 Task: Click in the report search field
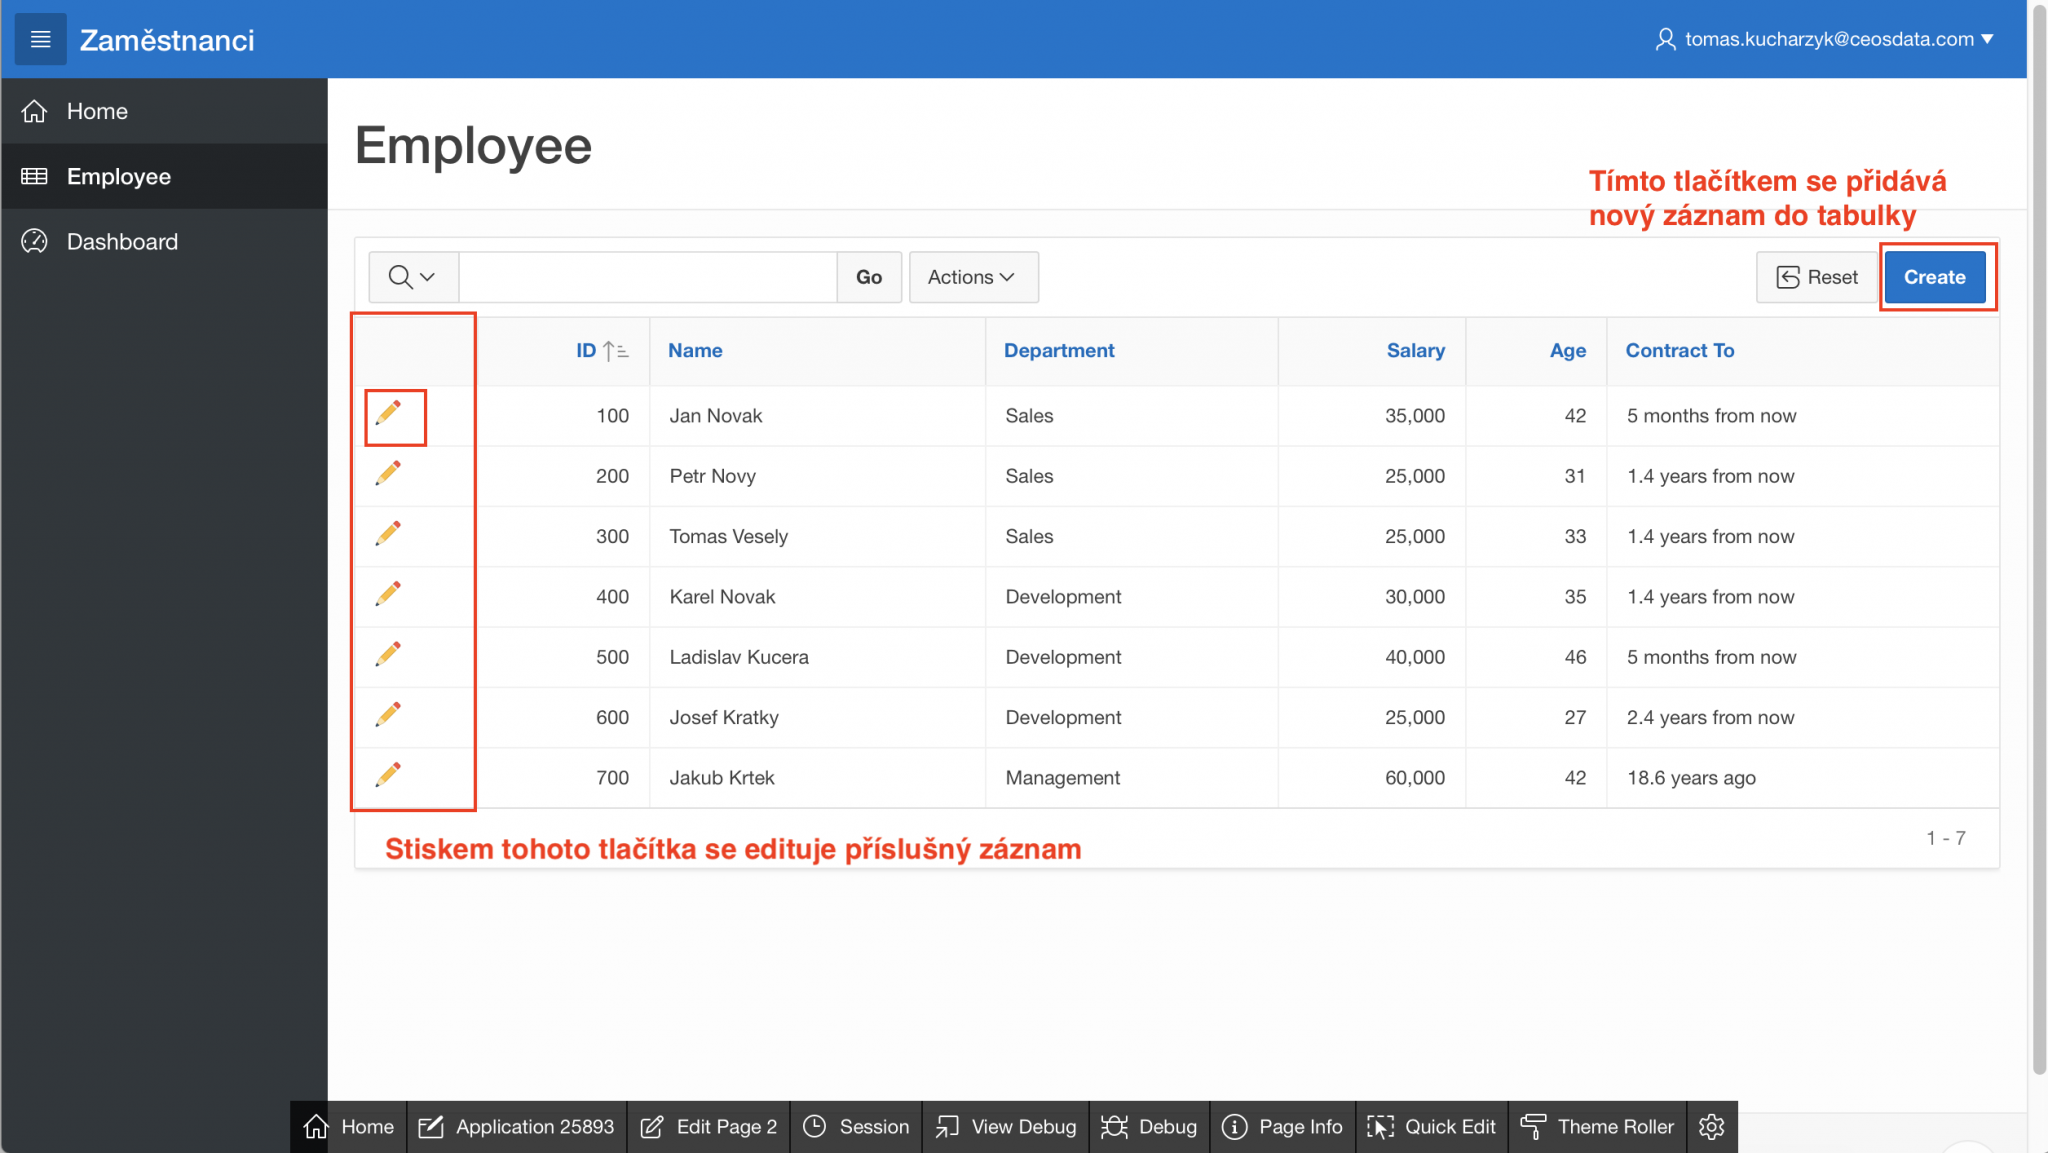(647, 277)
